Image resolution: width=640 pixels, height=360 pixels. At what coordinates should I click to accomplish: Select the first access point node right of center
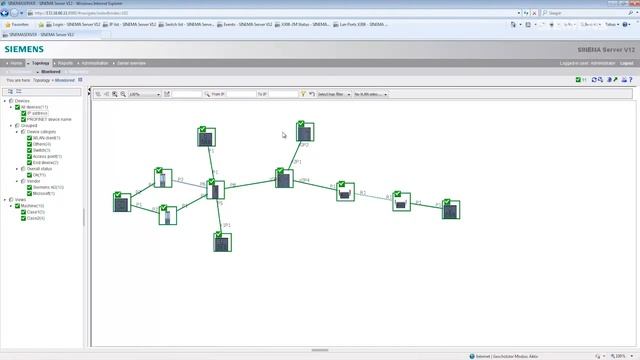(x=345, y=192)
